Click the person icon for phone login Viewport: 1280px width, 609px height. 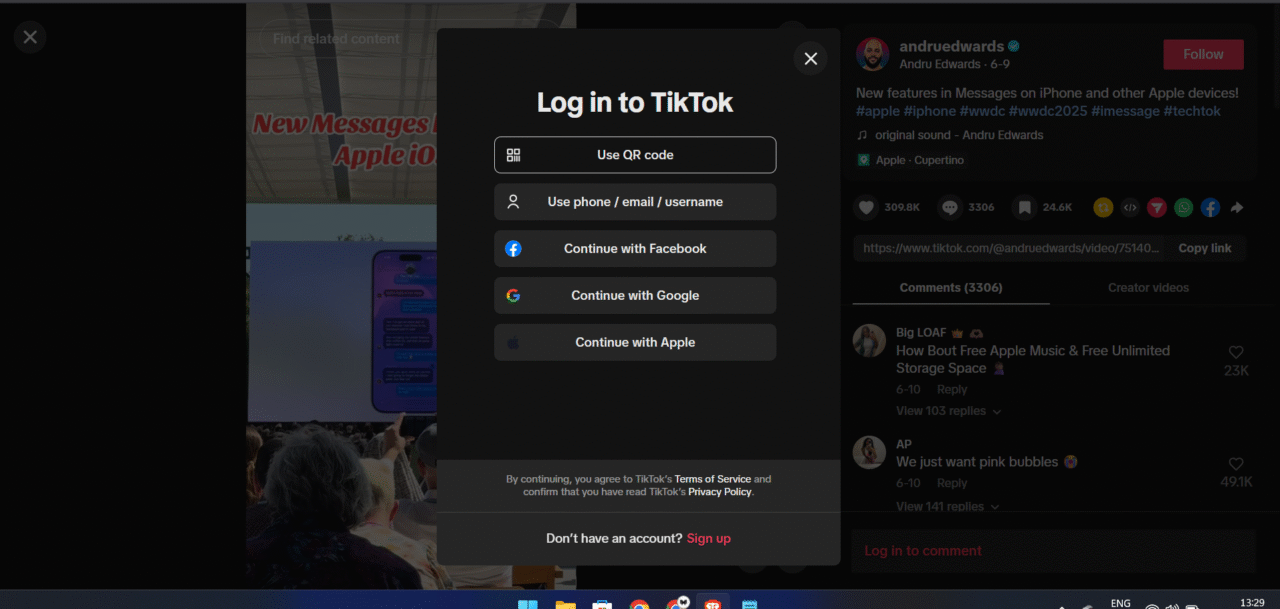pos(513,202)
